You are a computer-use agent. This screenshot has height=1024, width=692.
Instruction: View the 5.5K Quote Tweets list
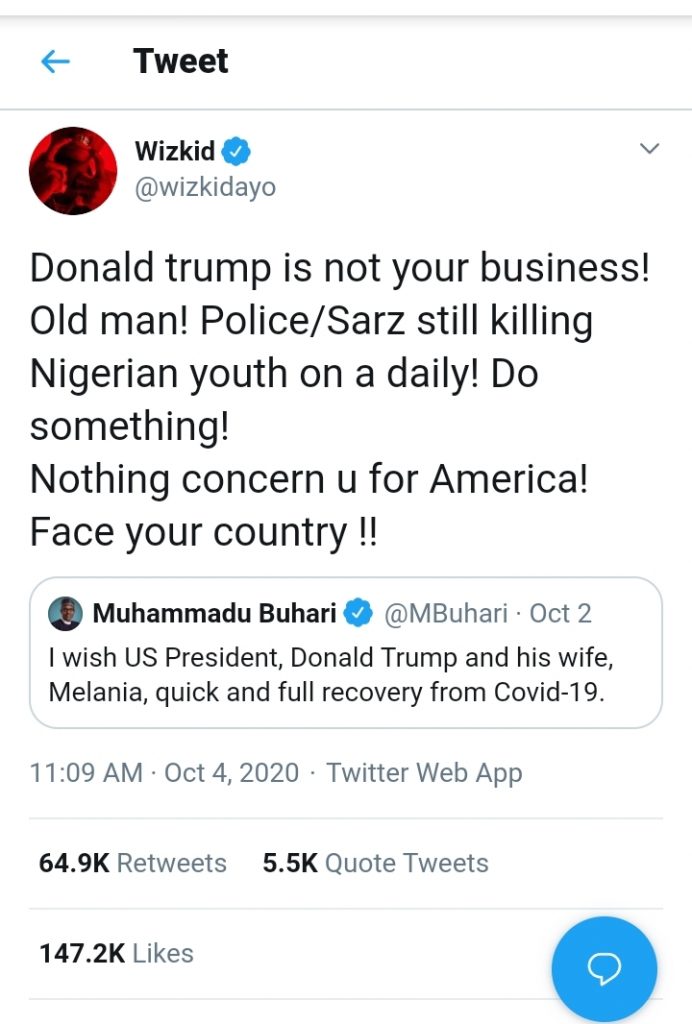point(375,863)
